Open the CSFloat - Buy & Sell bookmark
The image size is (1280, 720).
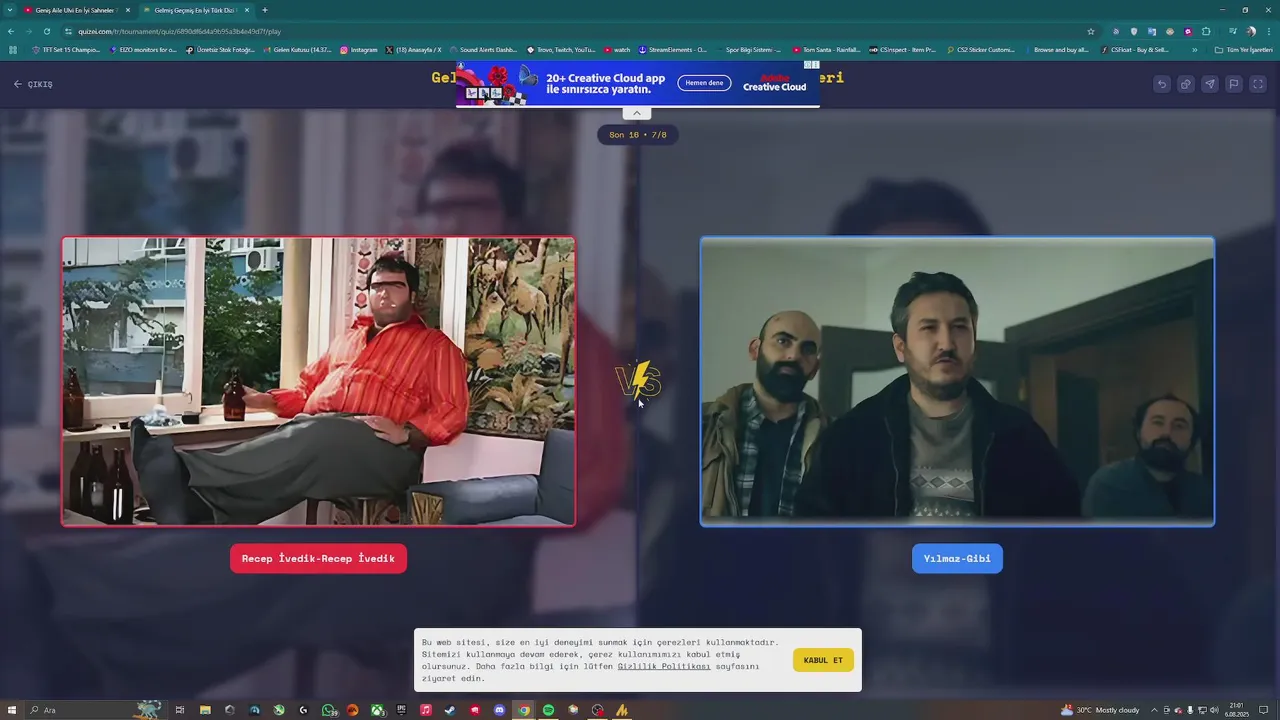[1135, 50]
